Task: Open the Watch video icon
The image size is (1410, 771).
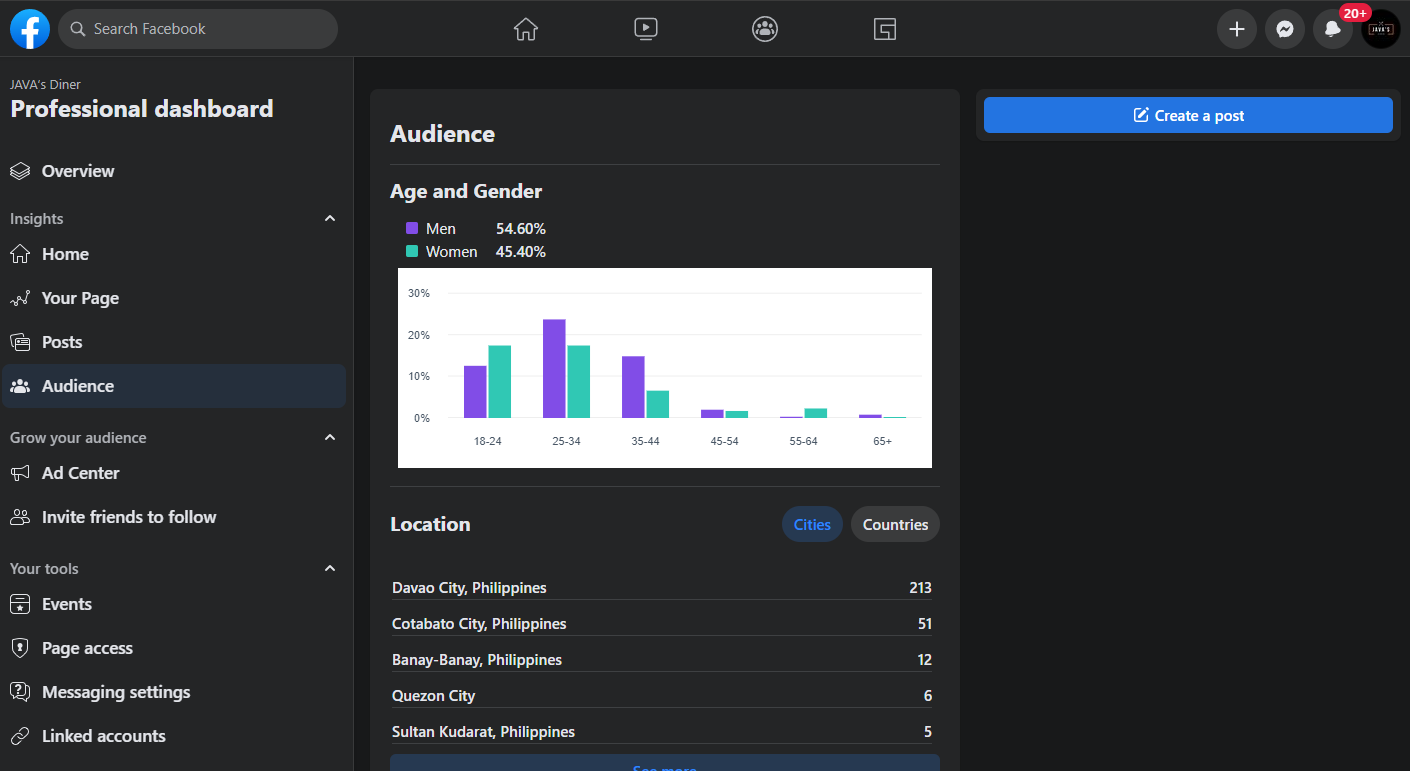Action: tap(646, 29)
